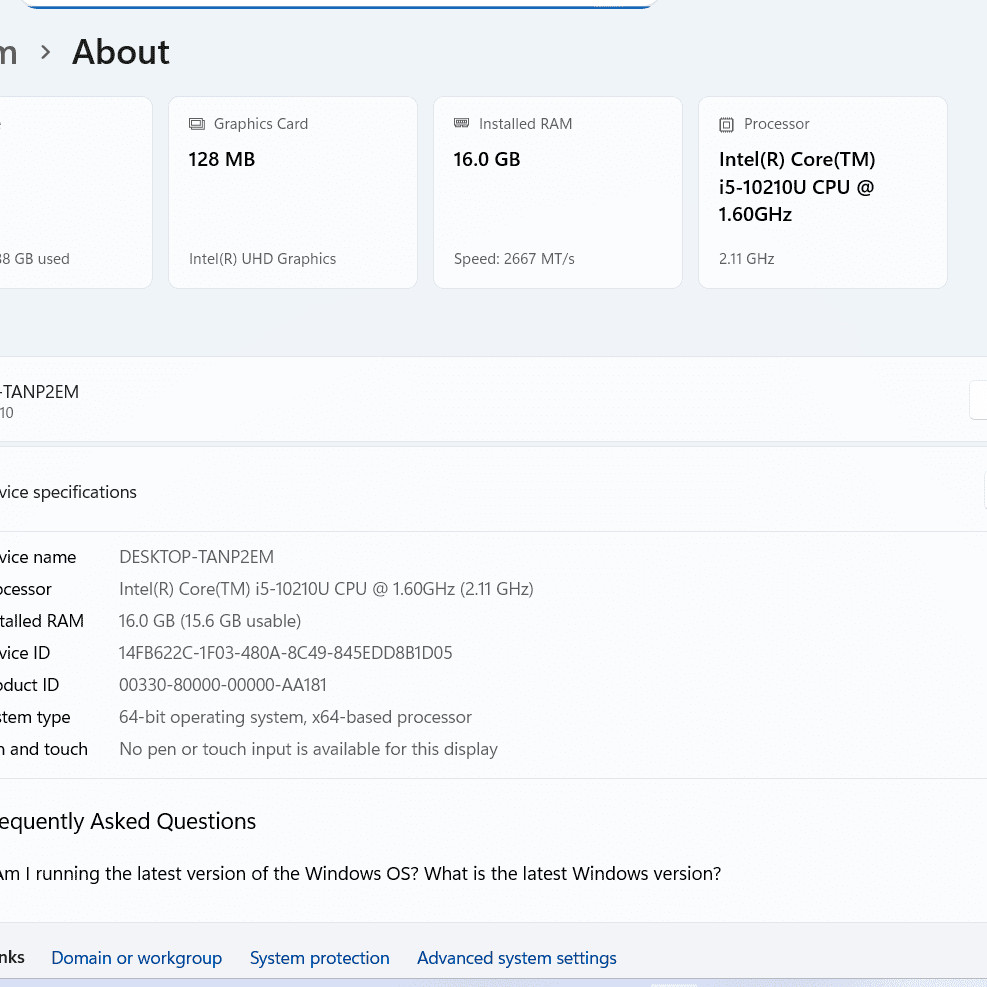Click the Installed RAM memory icon

tap(461, 124)
